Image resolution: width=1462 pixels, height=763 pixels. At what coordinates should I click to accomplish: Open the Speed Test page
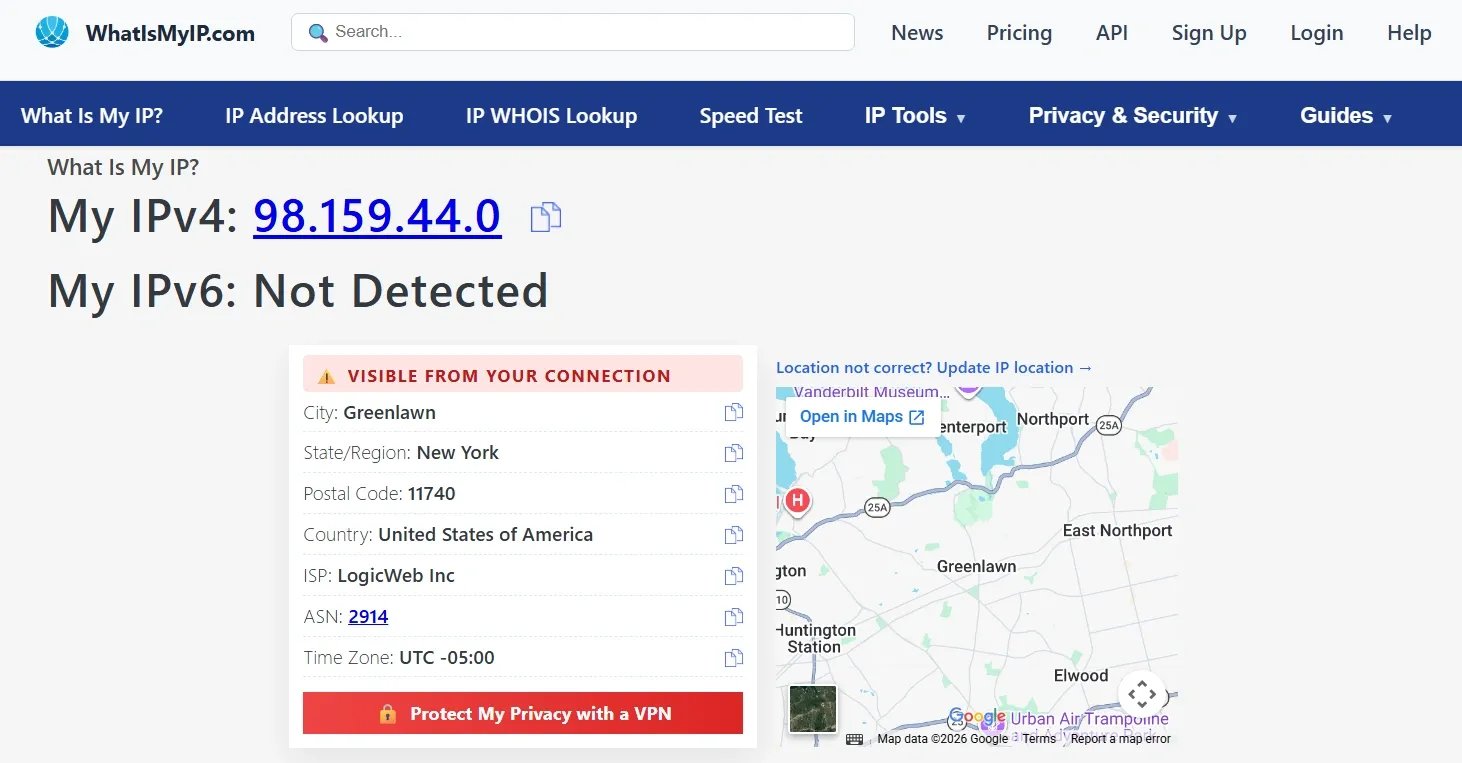751,116
